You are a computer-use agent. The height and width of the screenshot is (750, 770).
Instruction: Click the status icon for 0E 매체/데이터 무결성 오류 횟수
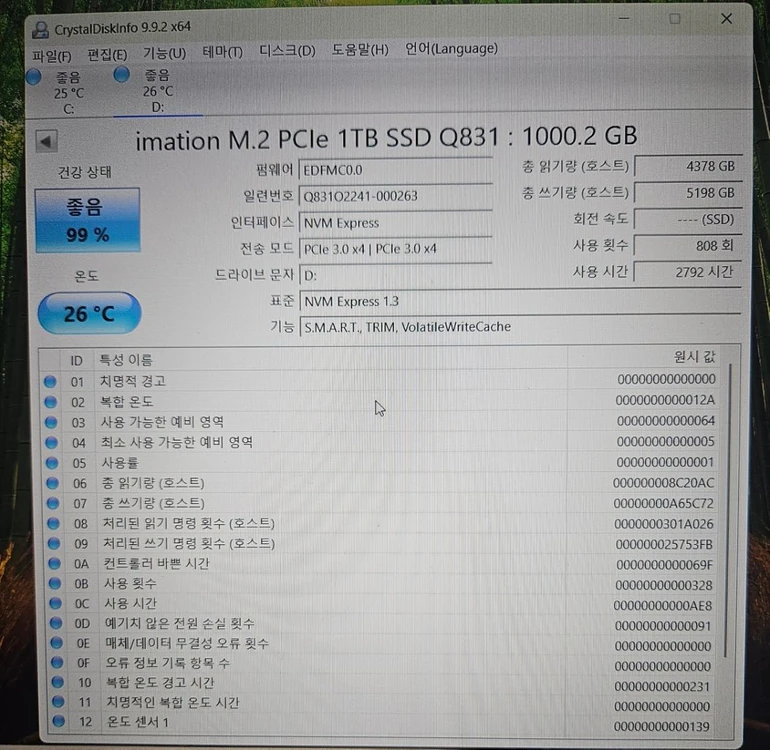click(56, 643)
